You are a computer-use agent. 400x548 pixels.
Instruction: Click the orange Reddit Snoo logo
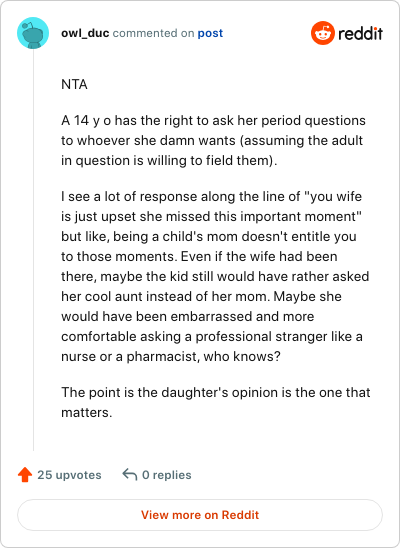pos(323,33)
